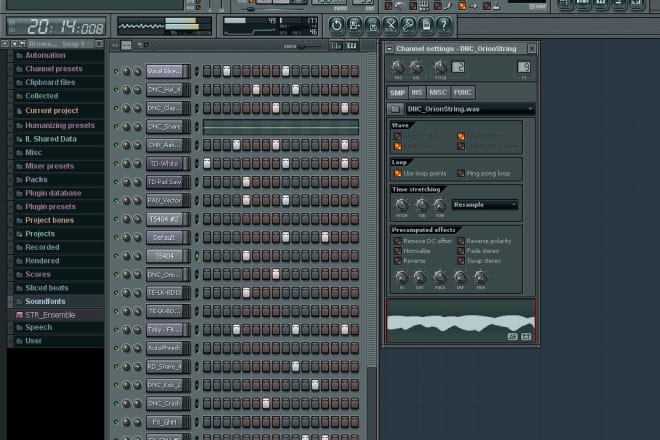The height and width of the screenshot is (440, 660).
Task: Enable Use loop points checkbox
Action: (x=397, y=173)
